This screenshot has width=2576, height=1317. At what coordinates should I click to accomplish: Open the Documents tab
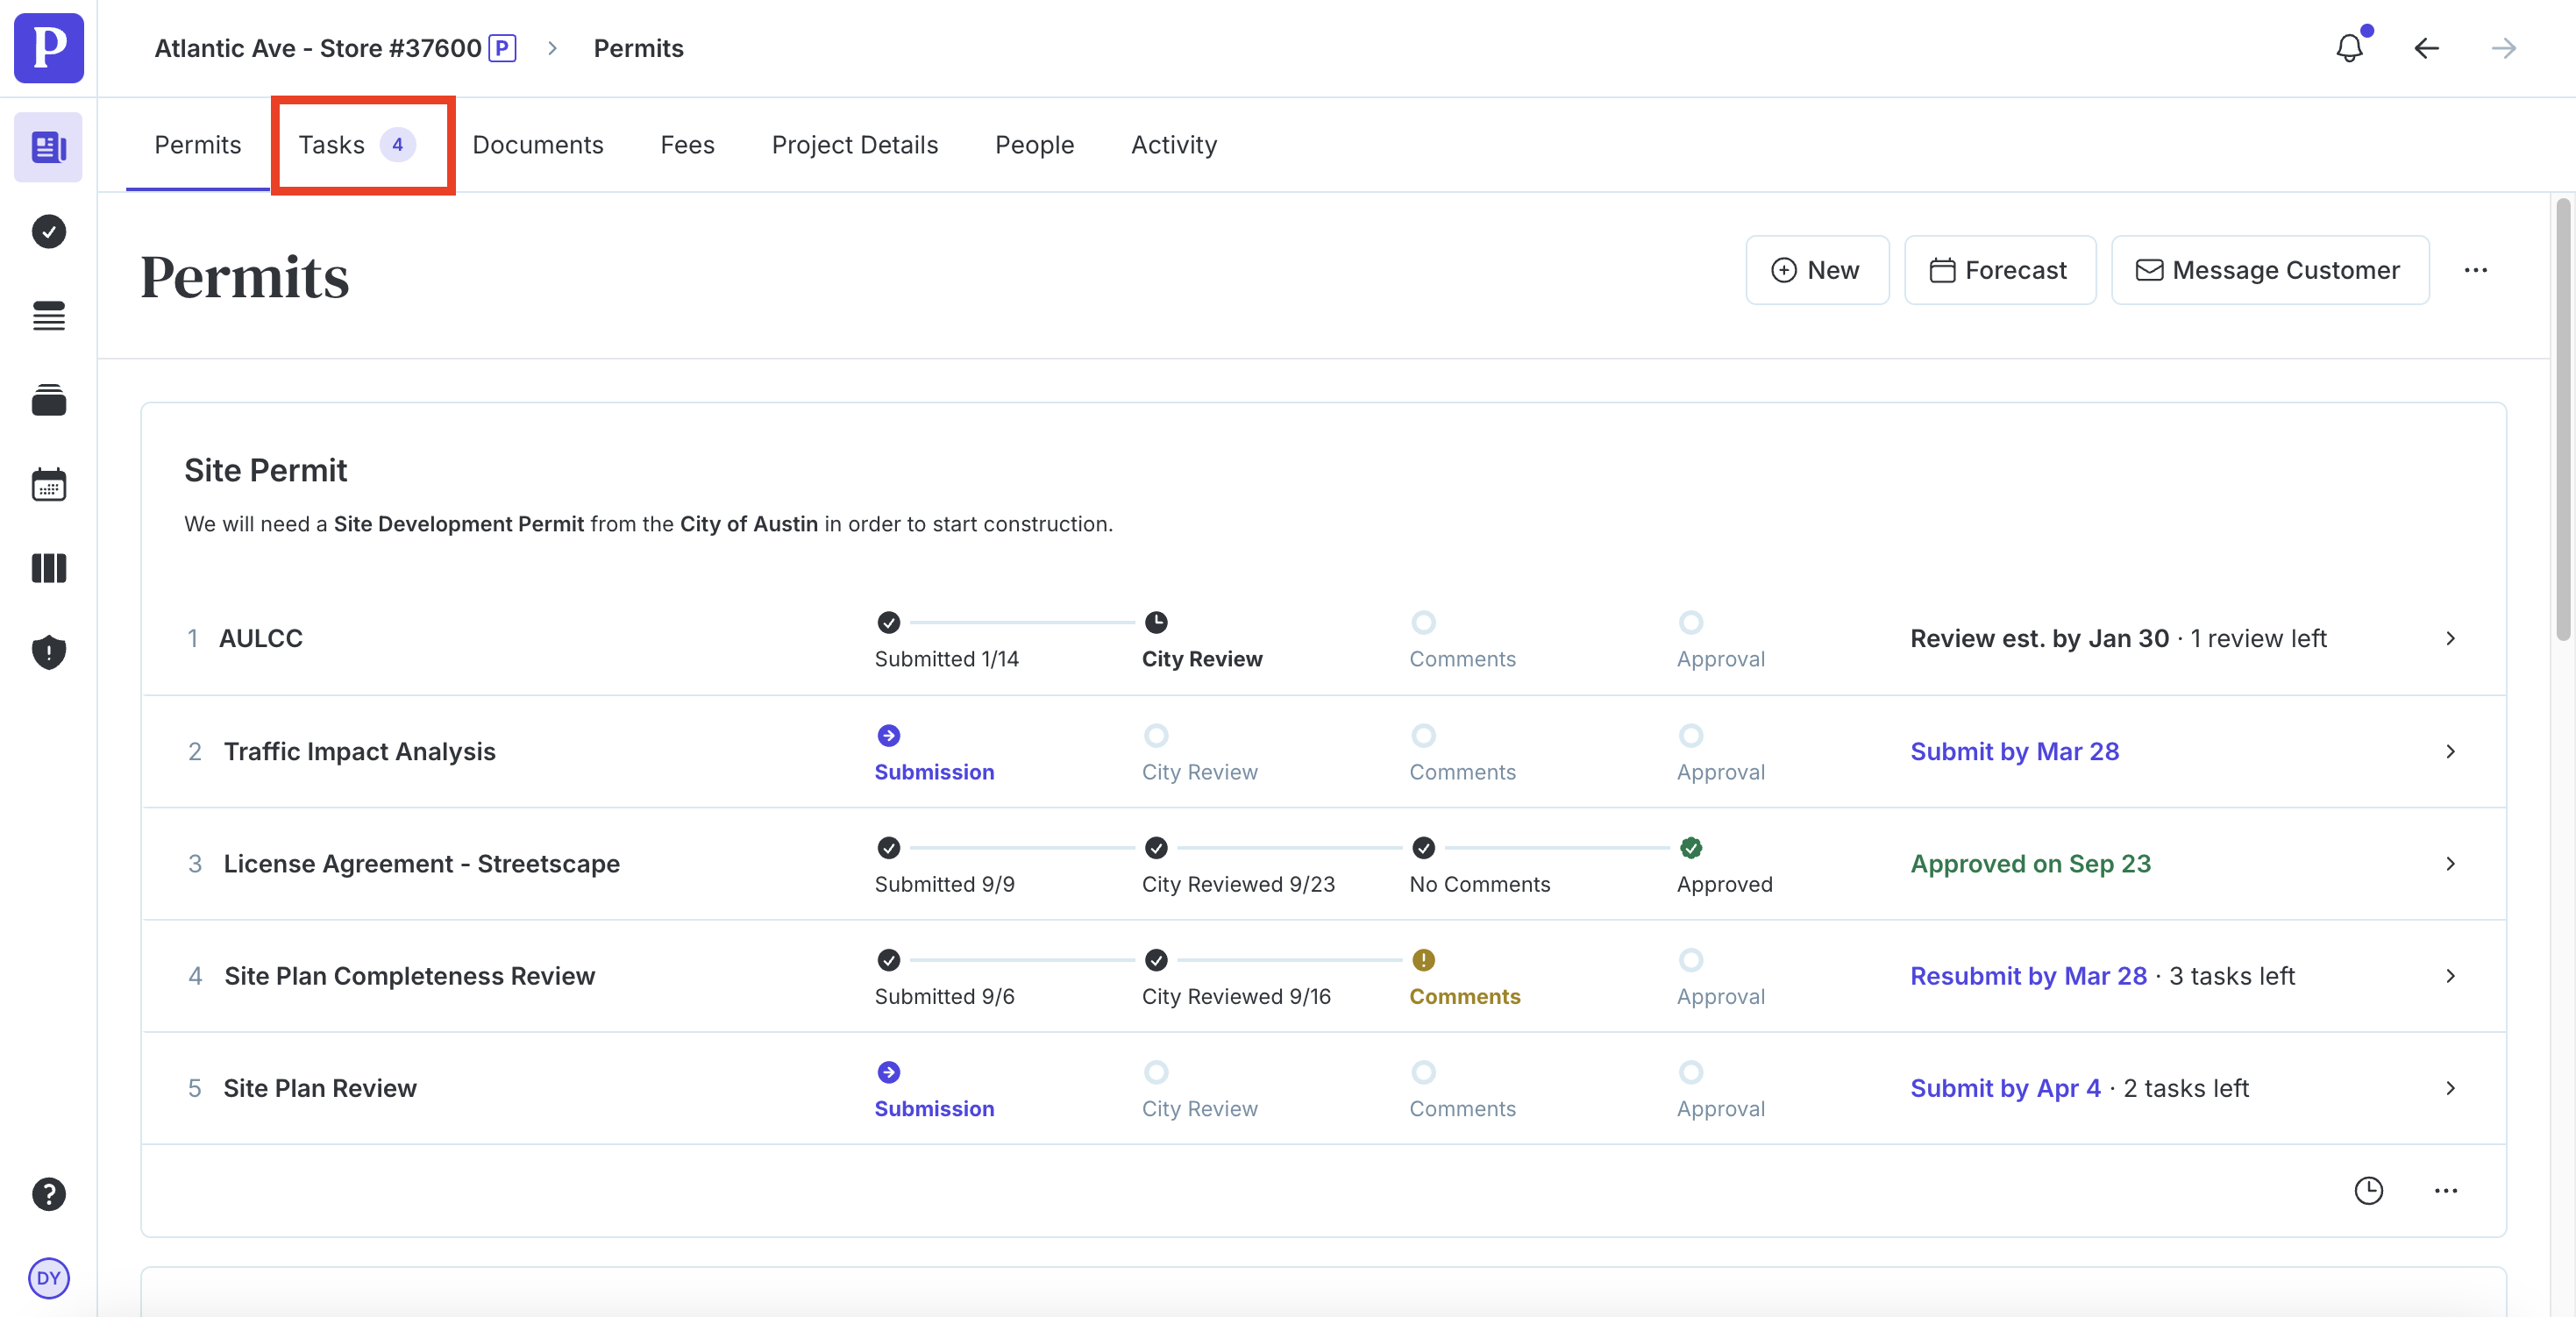[x=538, y=145]
